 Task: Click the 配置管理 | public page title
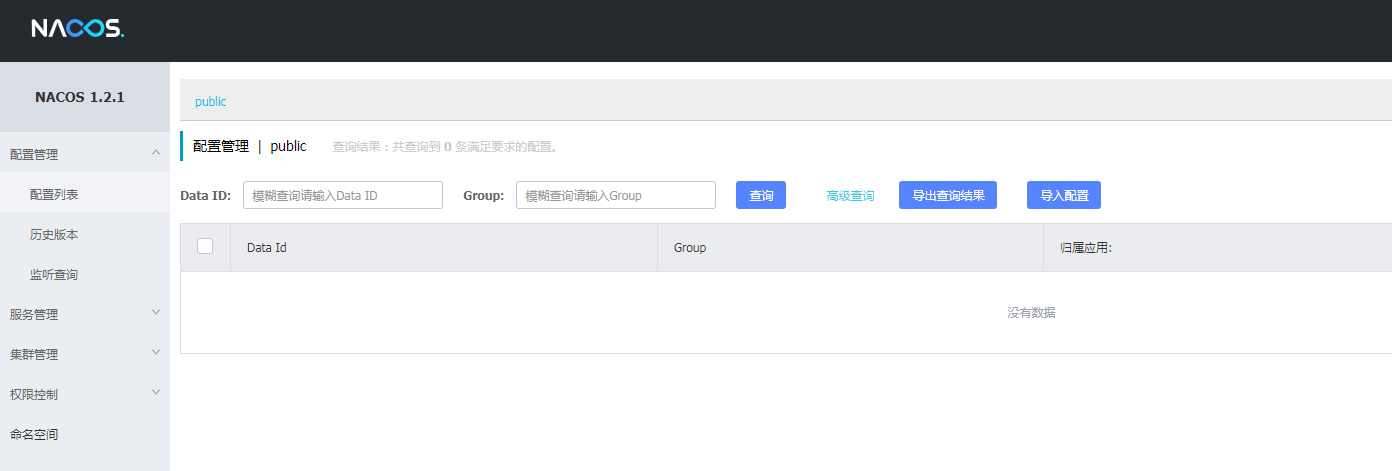click(x=250, y=146)
